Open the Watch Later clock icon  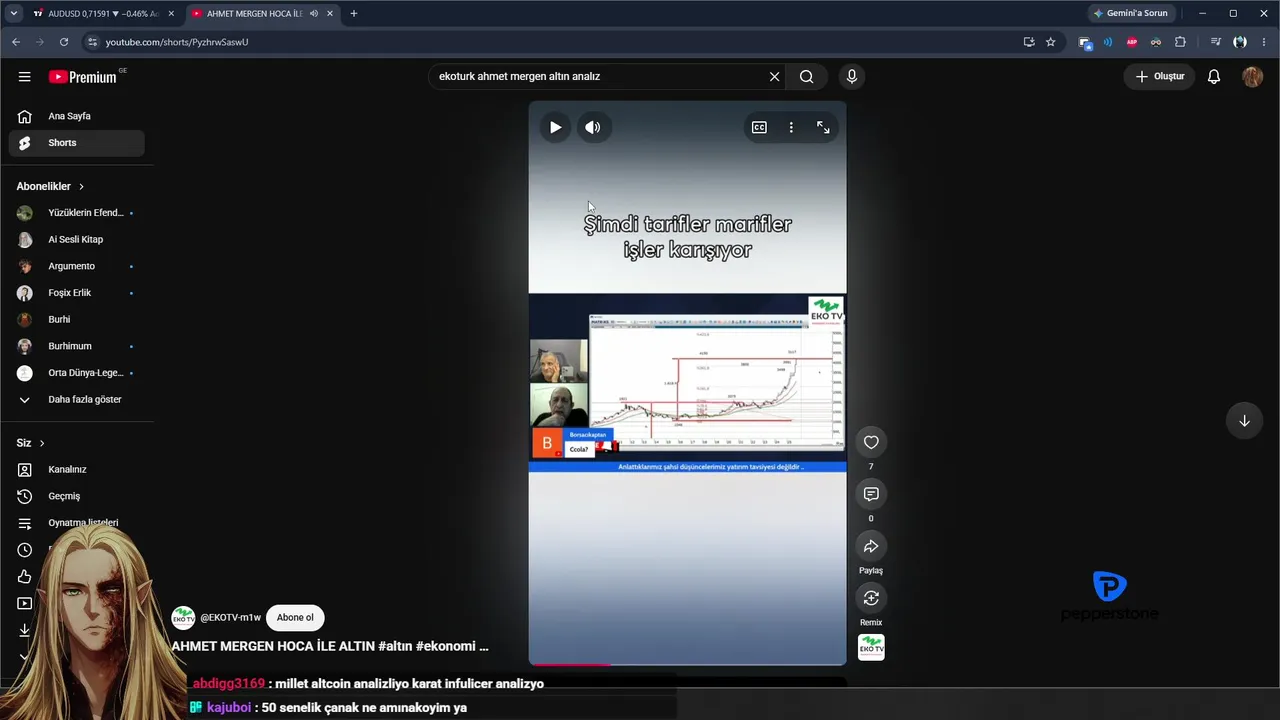[25, 550]
